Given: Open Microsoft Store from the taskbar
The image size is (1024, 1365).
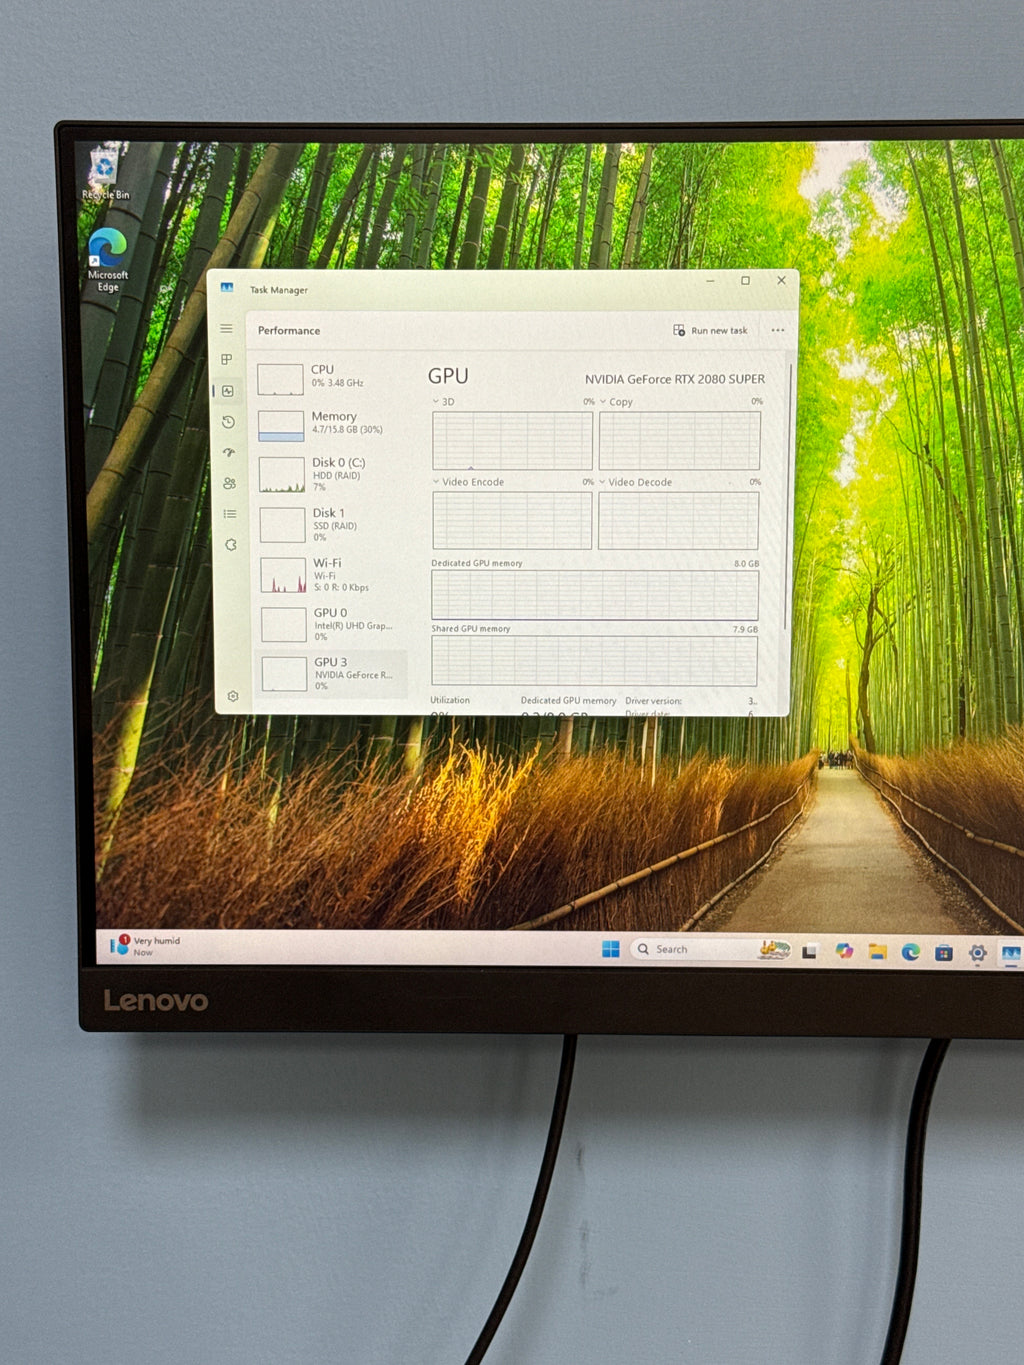Looking at the screenshot, I should 944,953.
